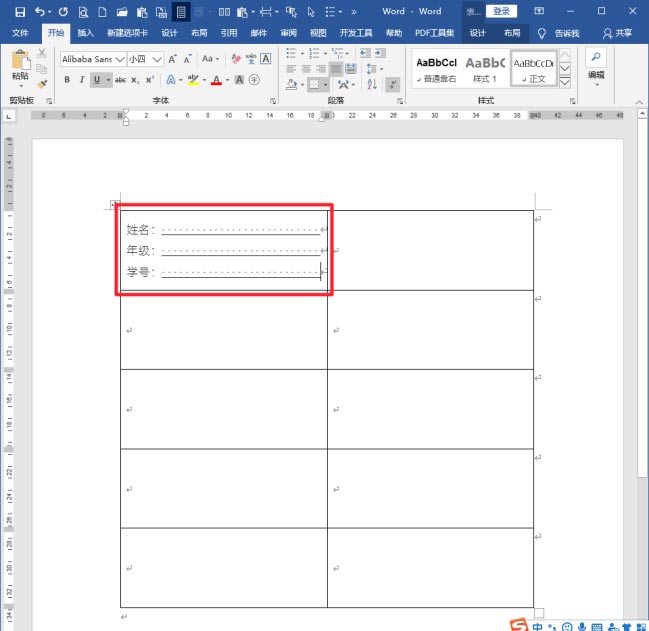The width and height of the screenshot is (649, 631).
Task: Switch to the 插入 ribbon tab
Action: tap(85, 33)
